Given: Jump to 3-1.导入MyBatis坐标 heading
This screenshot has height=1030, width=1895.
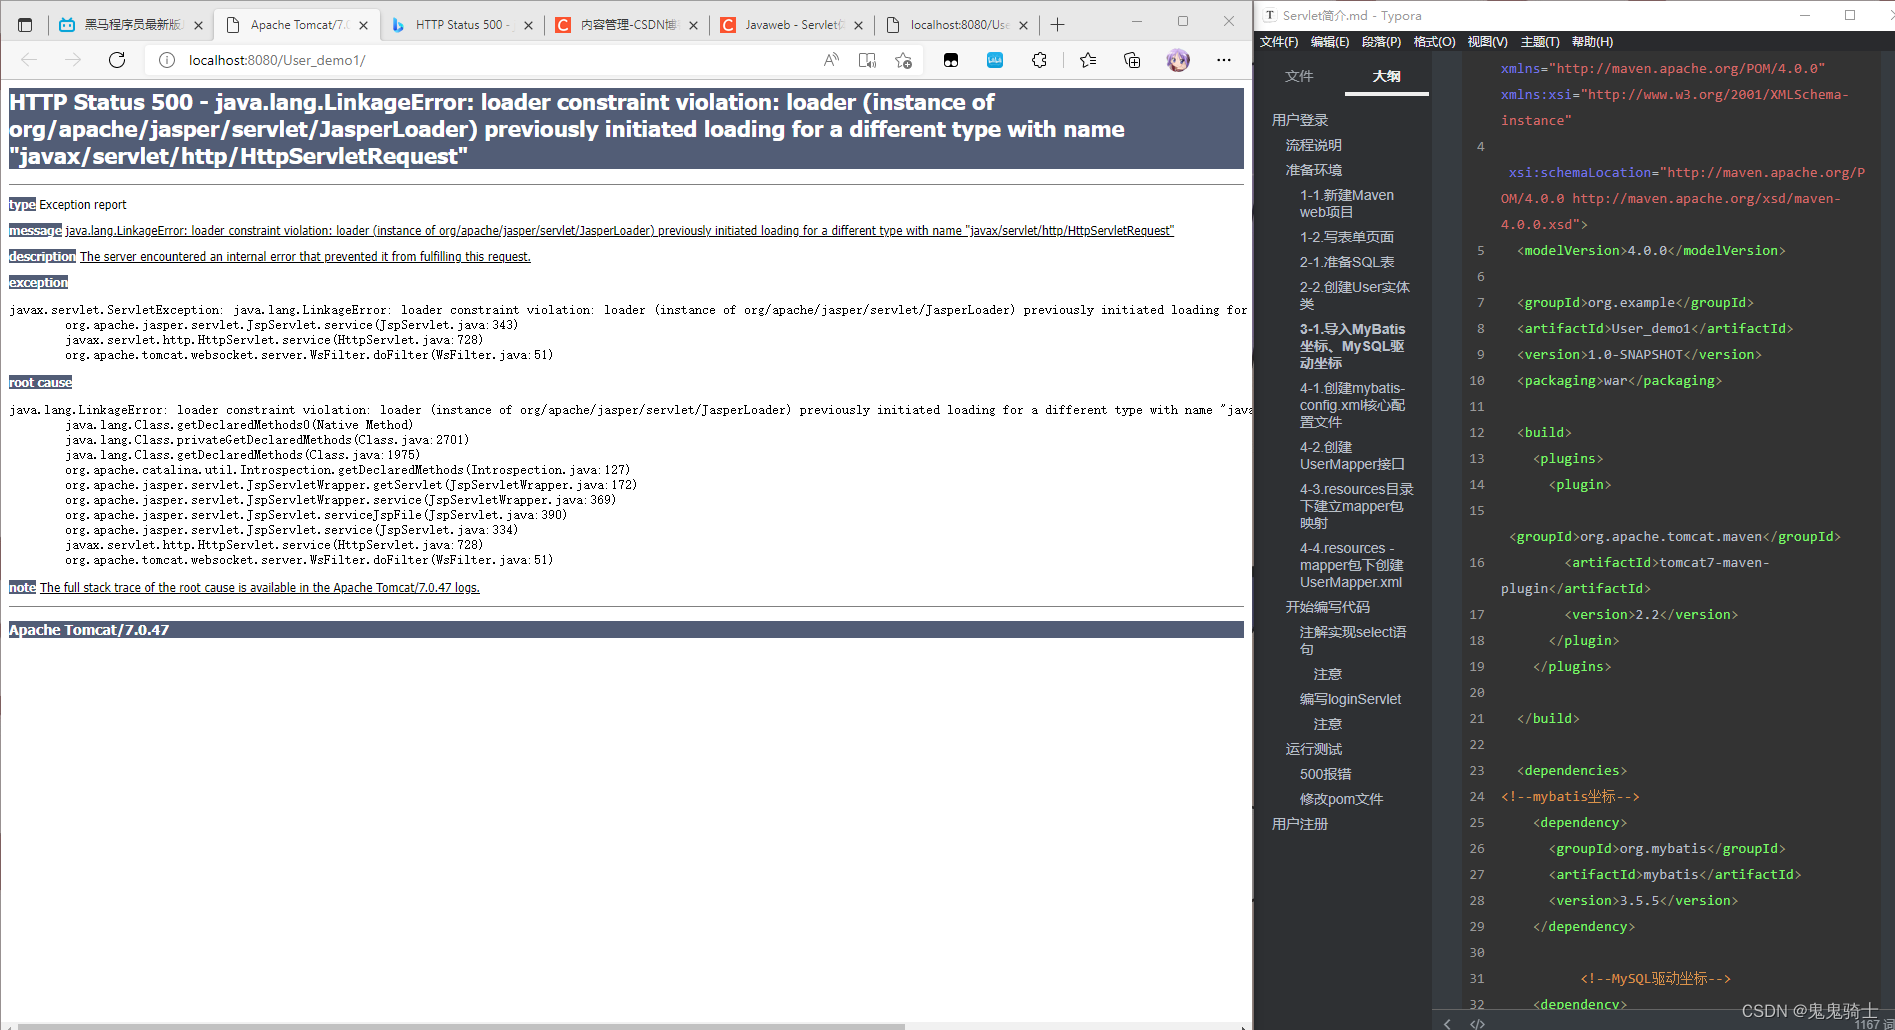Looking at the screenshot, I should click(x=1353, y=346).
